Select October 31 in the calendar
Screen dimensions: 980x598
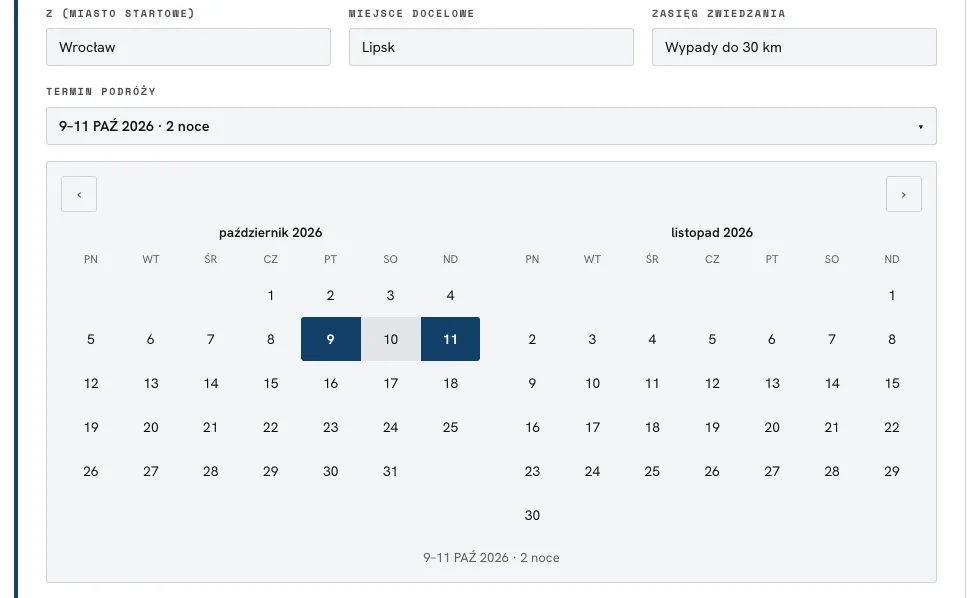[x=391, y=471]
